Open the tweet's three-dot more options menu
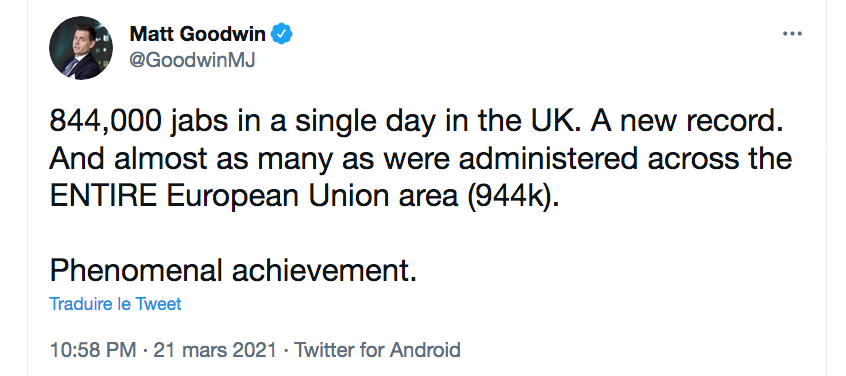Image resolution: width=846 pixels, height=376 pixels. click(792, 34)
